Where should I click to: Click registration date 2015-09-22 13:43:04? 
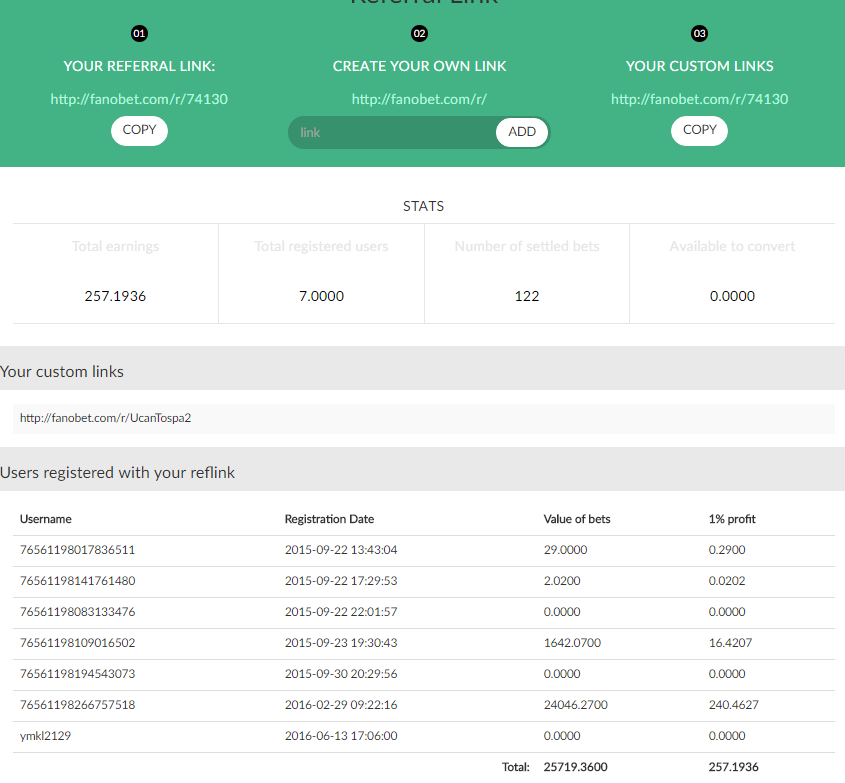pyautogui.click(x=341, y=550)
